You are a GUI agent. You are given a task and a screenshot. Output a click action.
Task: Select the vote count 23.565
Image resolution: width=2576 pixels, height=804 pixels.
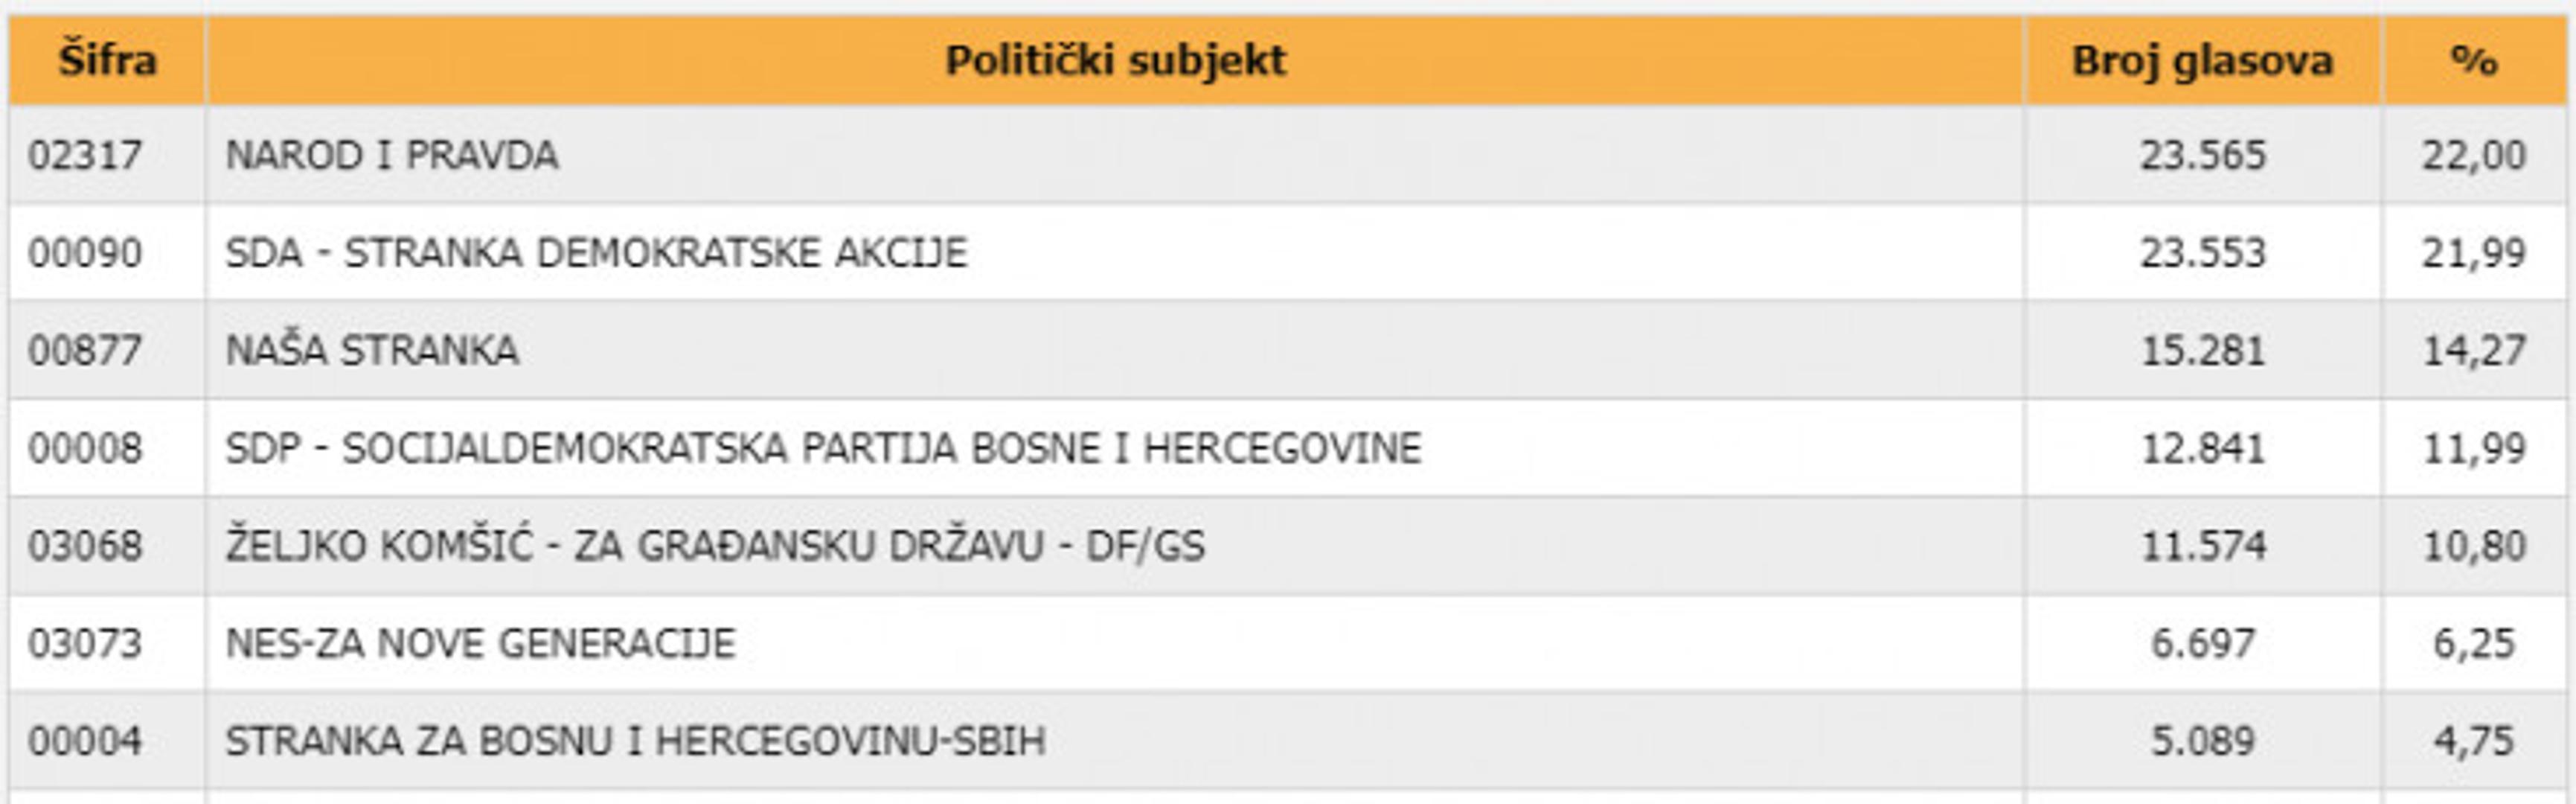click(2202, 155)
